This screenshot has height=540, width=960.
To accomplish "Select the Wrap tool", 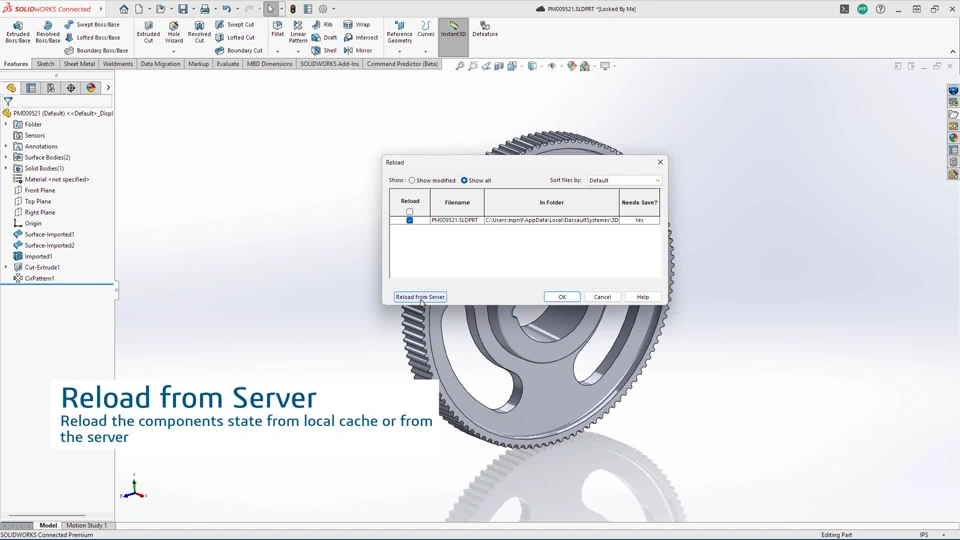I will pos(357,24).
